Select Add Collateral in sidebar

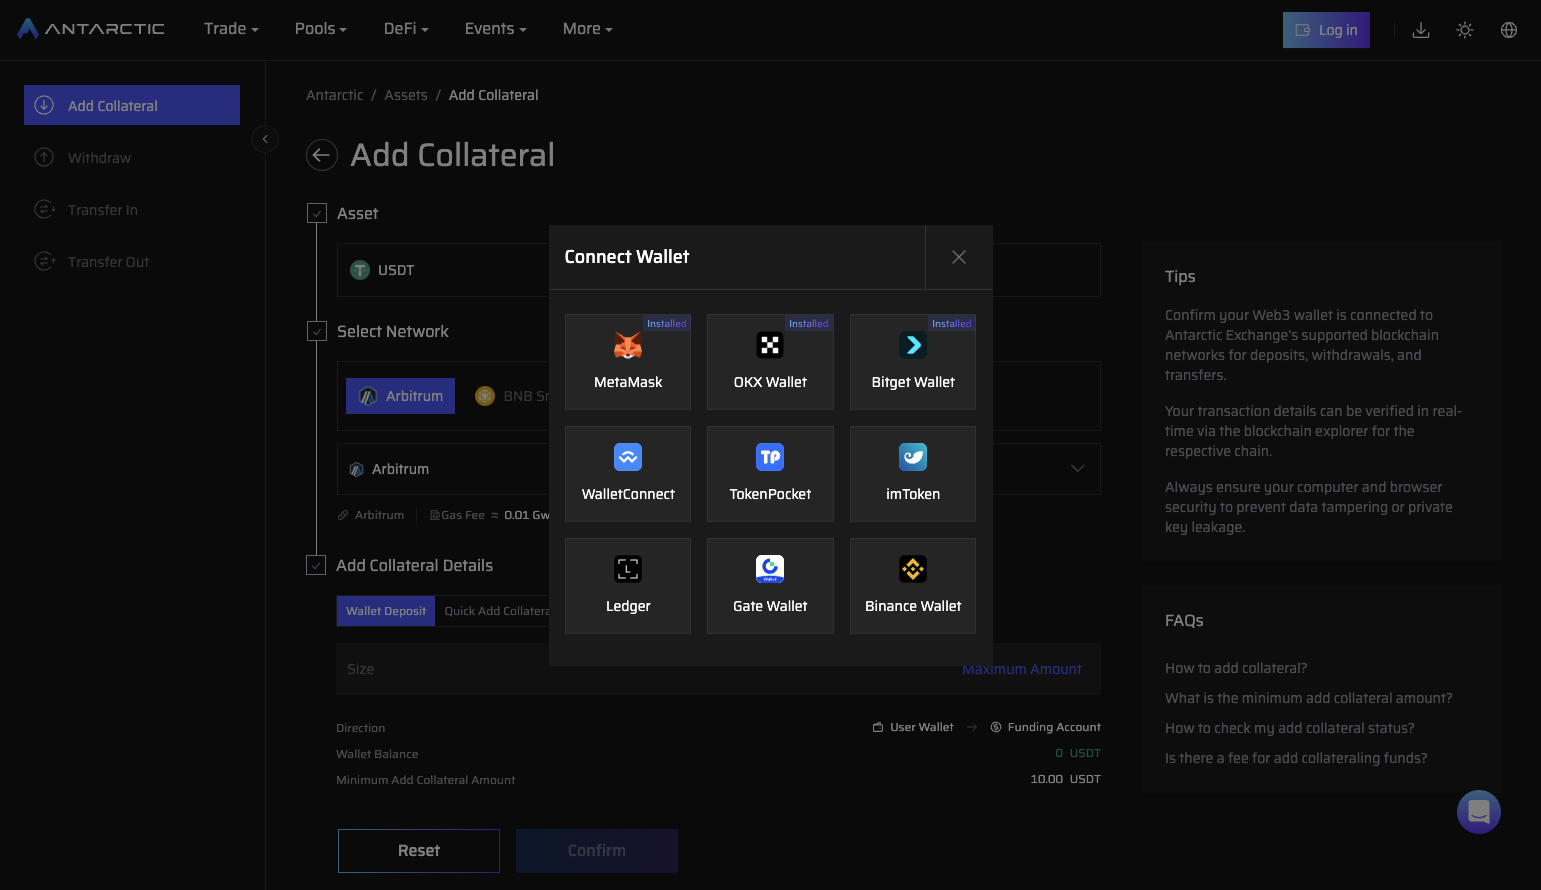(x=132, y=105)
